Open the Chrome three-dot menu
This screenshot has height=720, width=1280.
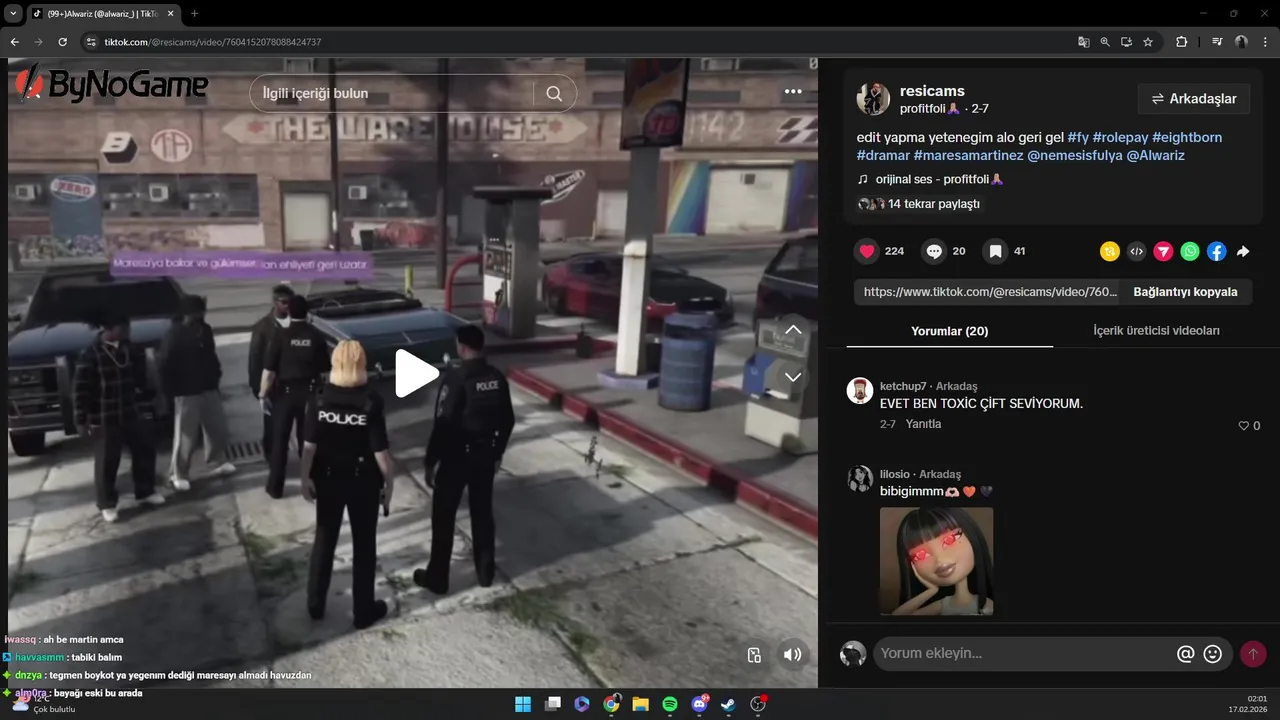point(1266,42)
